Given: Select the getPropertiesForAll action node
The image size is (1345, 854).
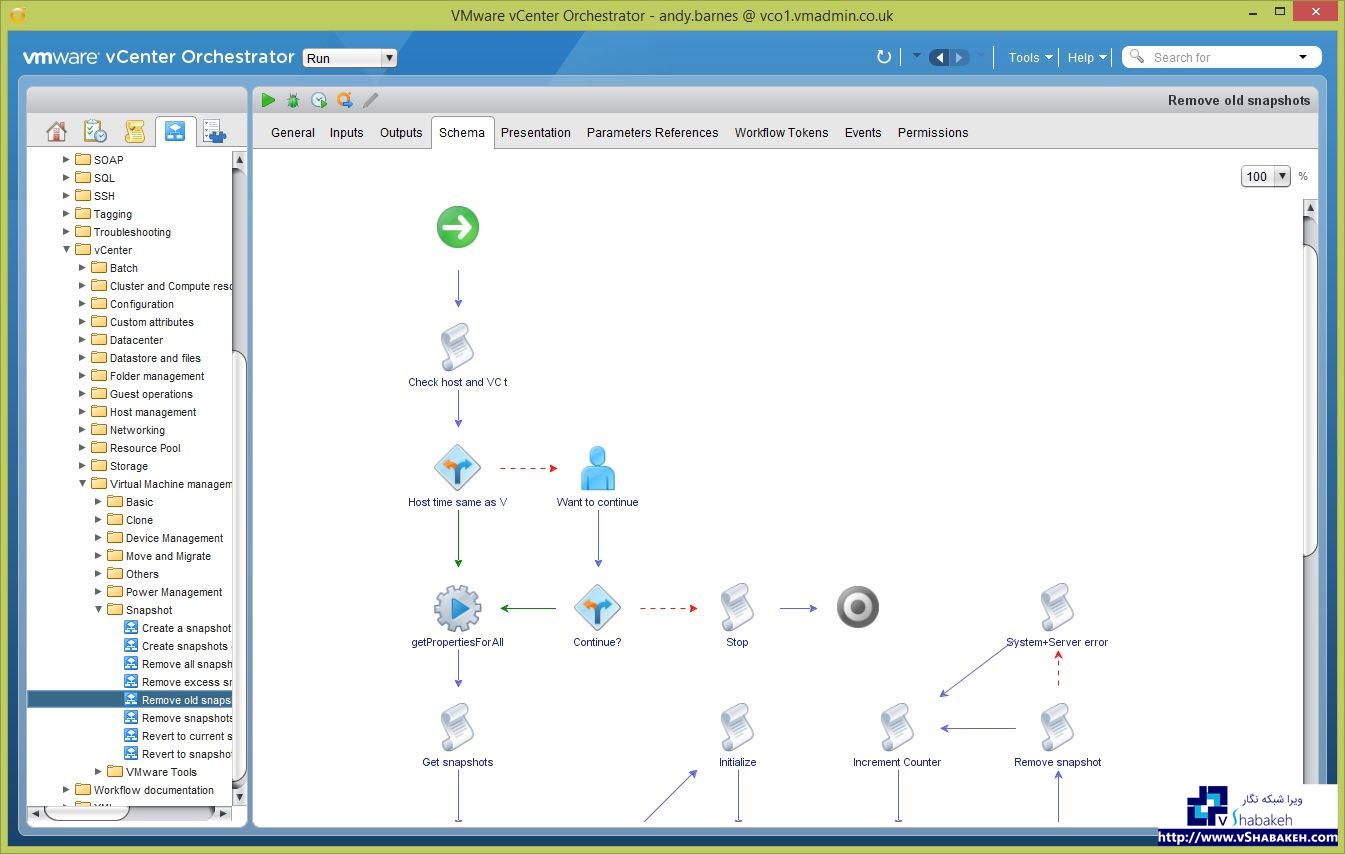Looking at the screenshot, I should [x=458, y=607].
